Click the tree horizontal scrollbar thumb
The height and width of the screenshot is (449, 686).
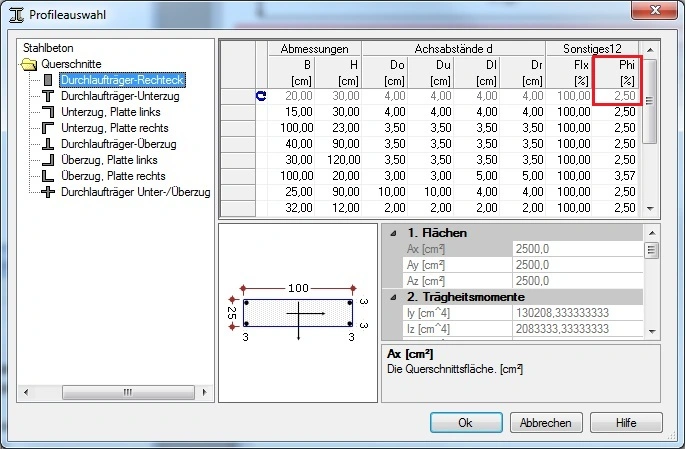click(x=128, y=392)
